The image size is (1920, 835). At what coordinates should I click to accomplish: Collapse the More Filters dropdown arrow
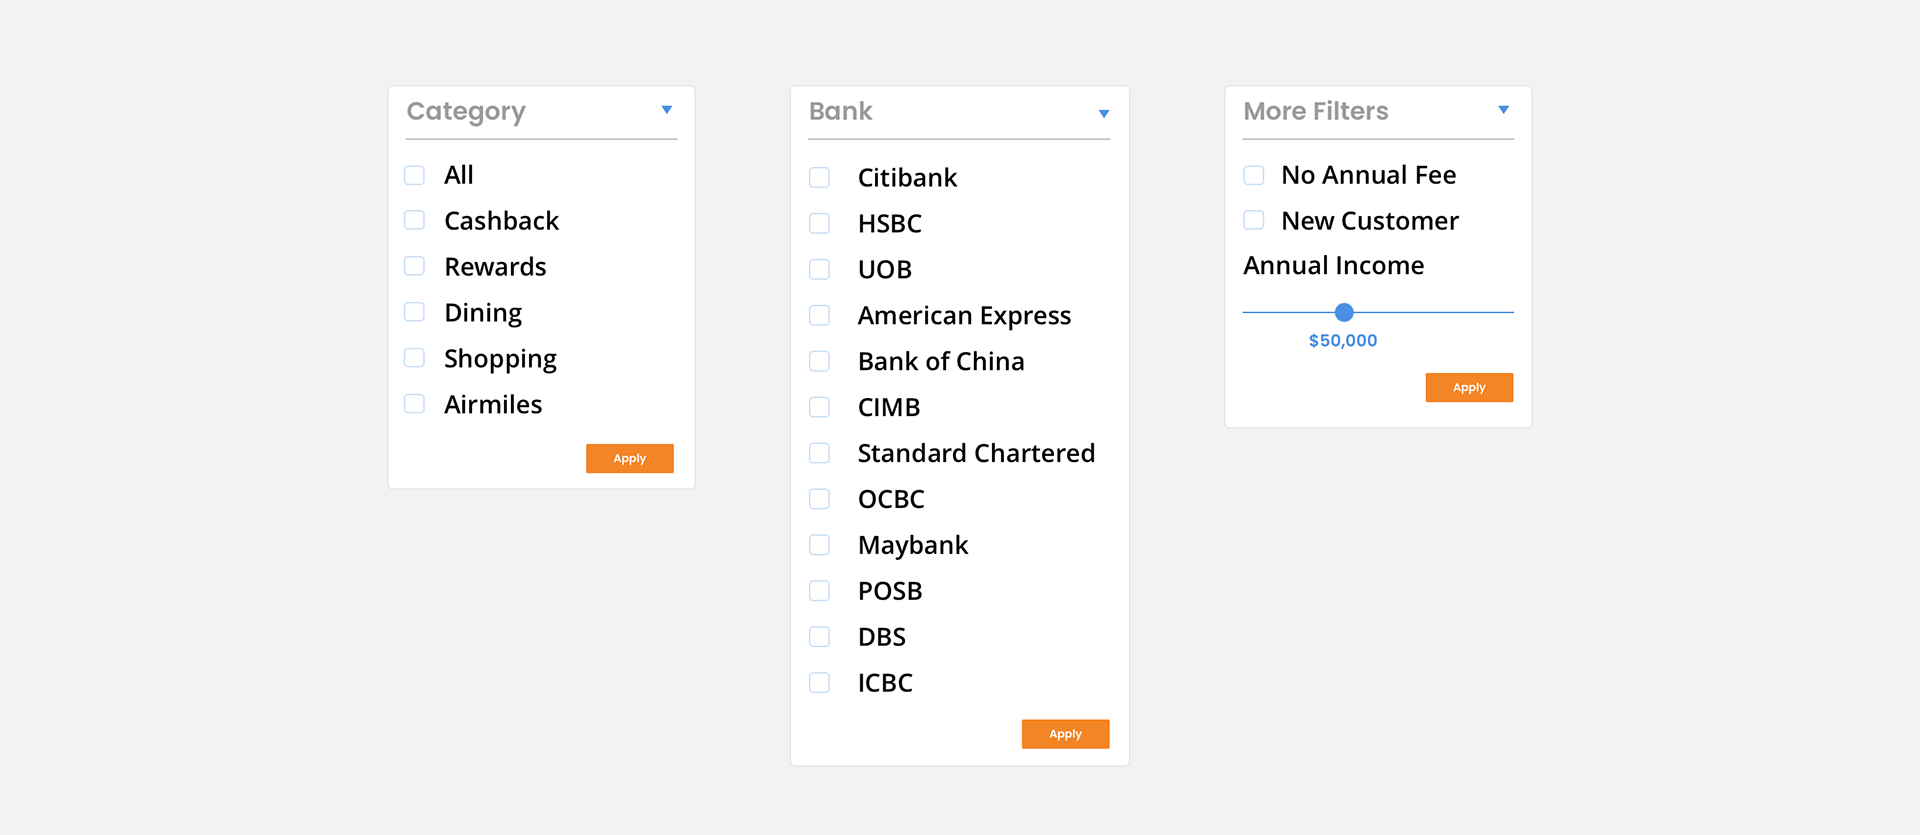click(1503, 110)
